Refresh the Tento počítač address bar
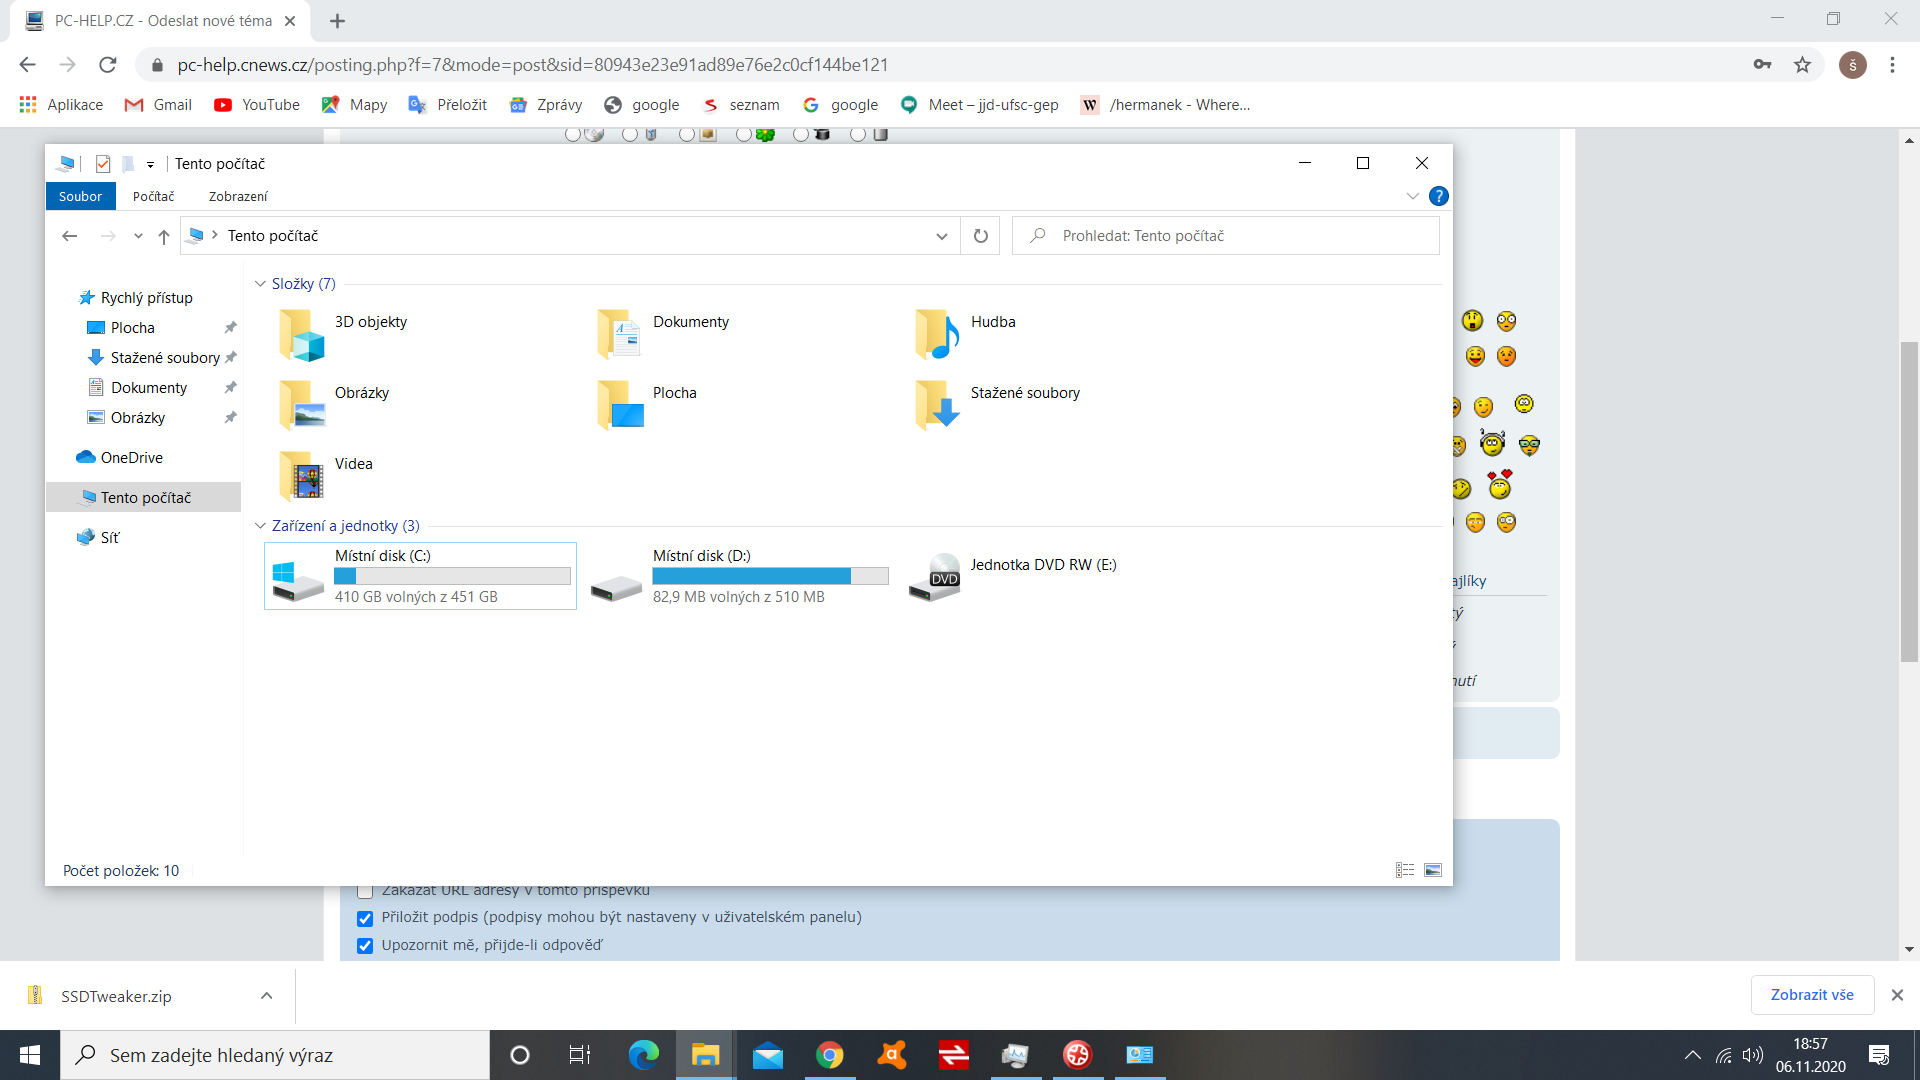The height and width of the screenshot is (1080, 1920). 980,236
